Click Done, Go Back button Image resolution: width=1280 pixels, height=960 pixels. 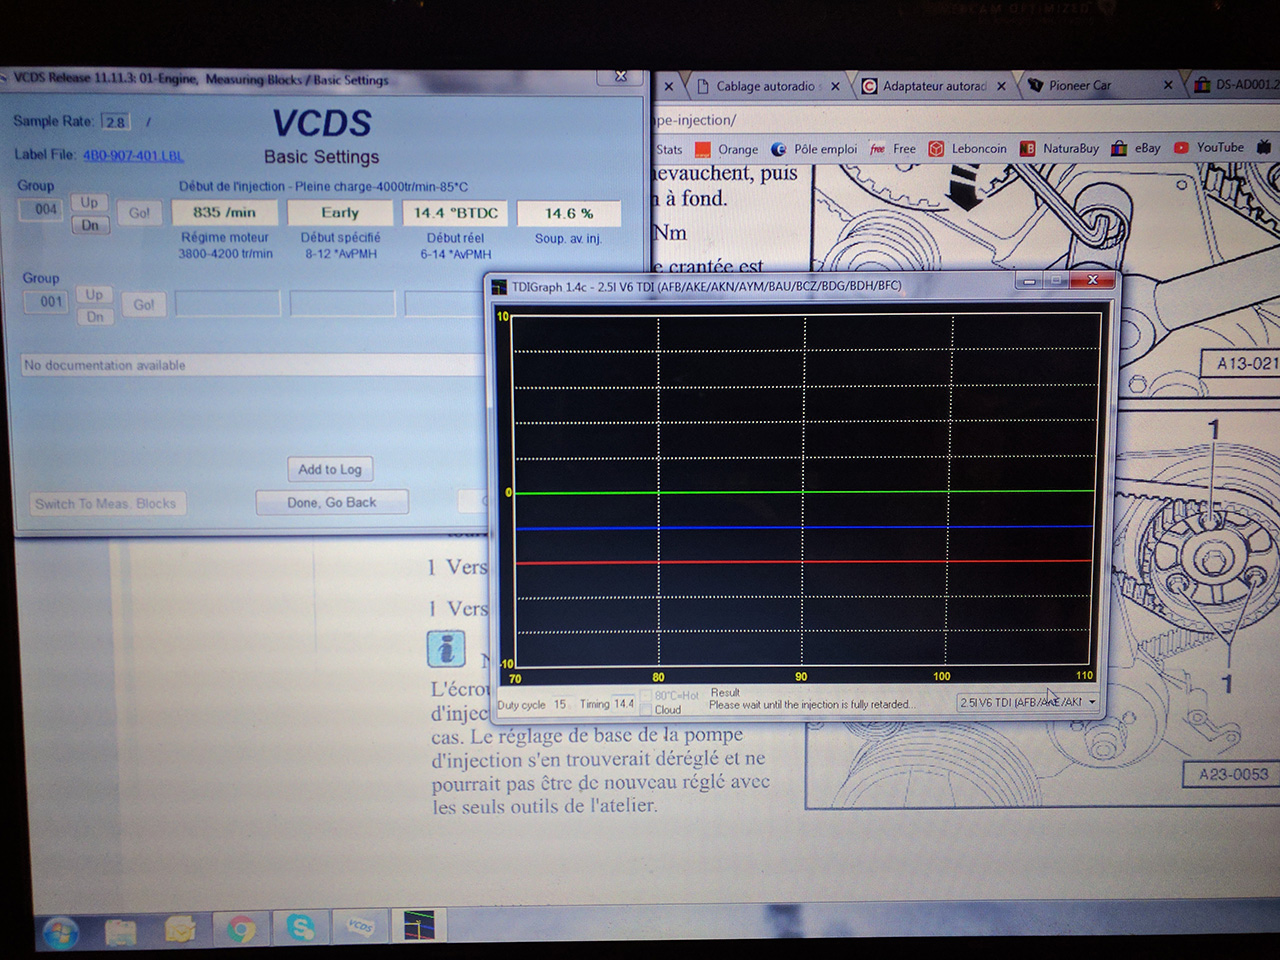tap(332, 502)
